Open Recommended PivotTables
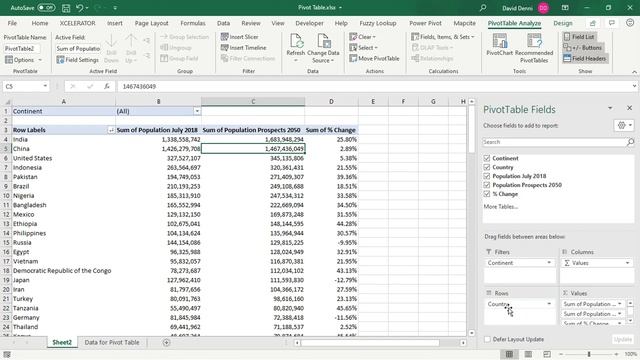The height and width of the screenshot is (360, 640). [x=534, y=48]
